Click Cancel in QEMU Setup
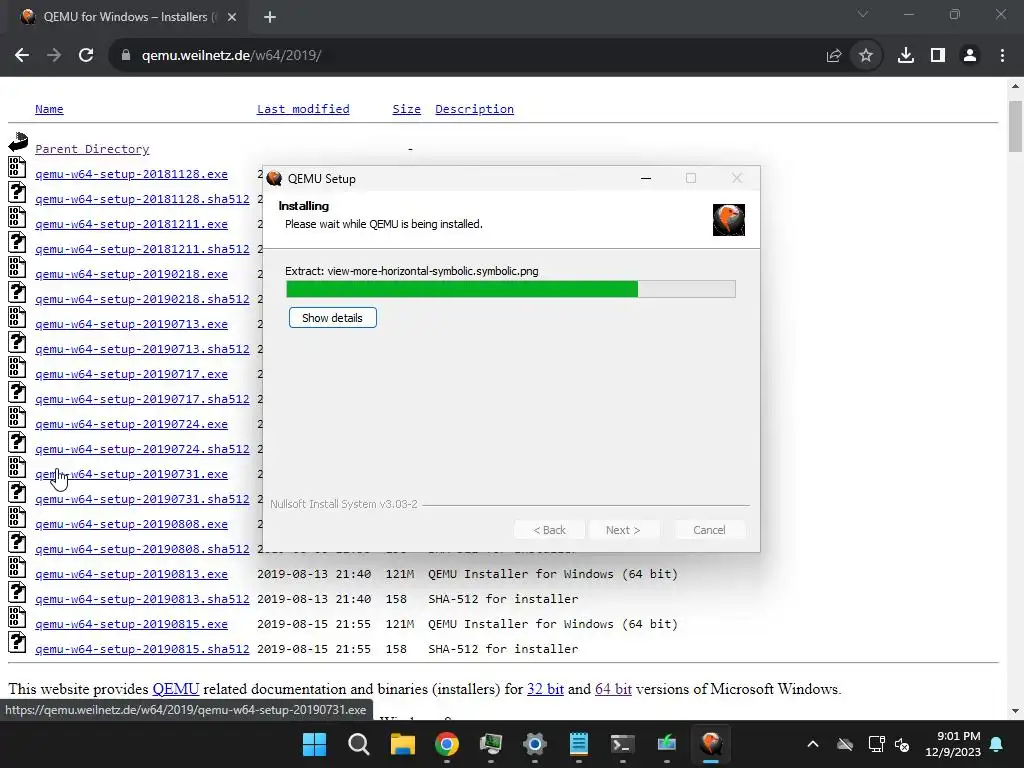The image size is (1024, 768). click(x=709, y=530)
